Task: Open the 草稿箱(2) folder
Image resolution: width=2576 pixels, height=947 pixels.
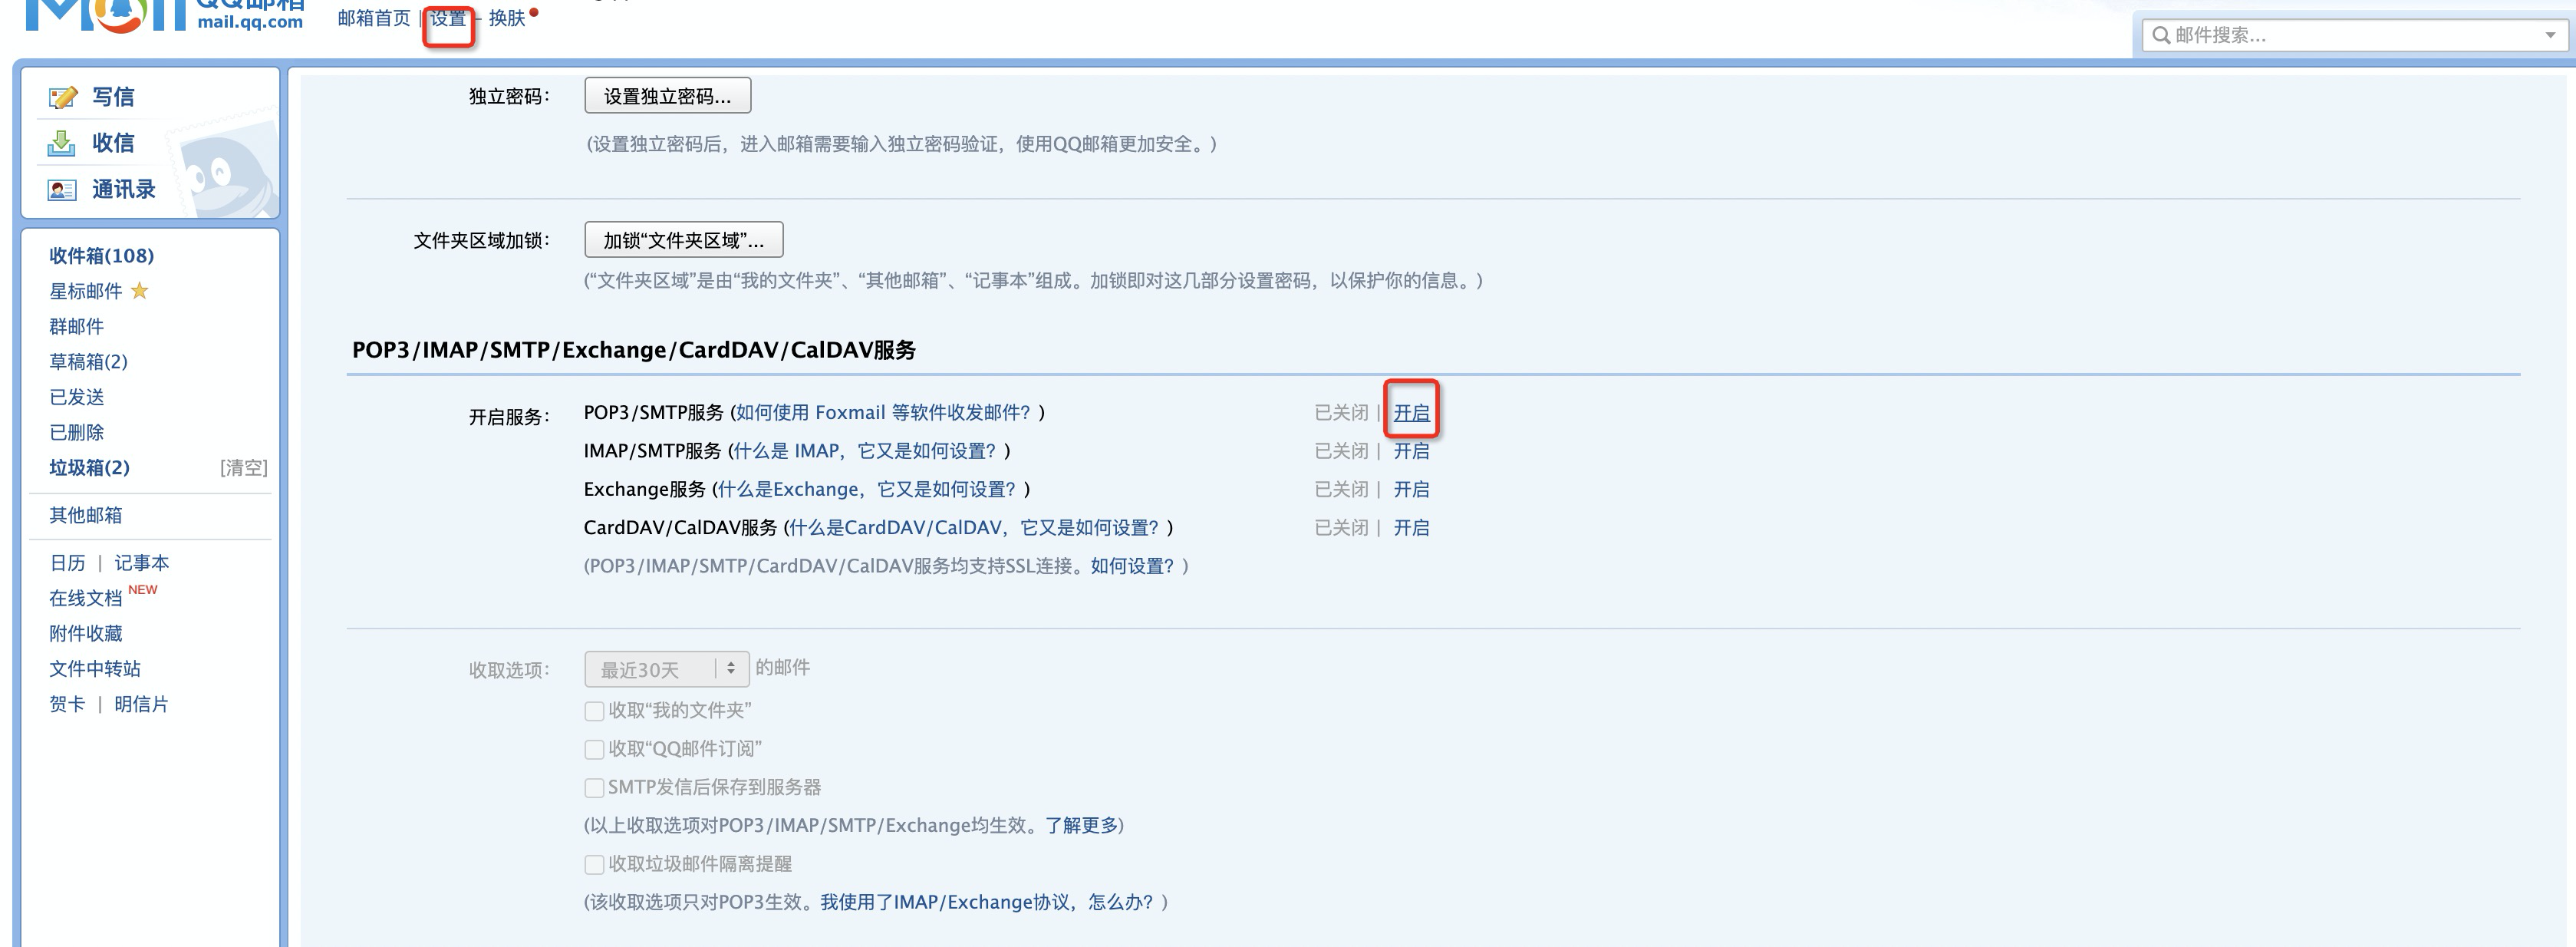Action: pyautogui.click(x=88, y=362)
